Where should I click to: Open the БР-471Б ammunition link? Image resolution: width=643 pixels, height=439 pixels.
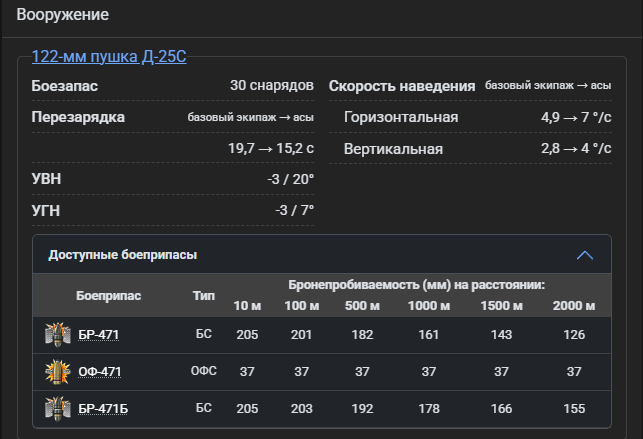point(103,409)
